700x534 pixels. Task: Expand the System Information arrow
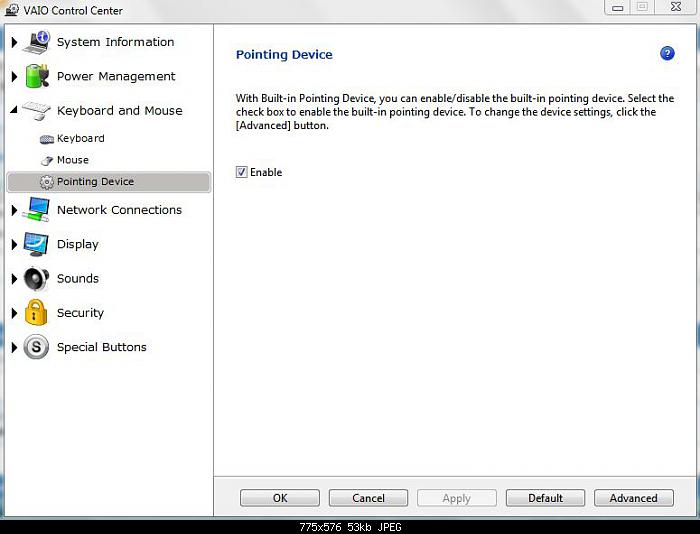[14, 42]
